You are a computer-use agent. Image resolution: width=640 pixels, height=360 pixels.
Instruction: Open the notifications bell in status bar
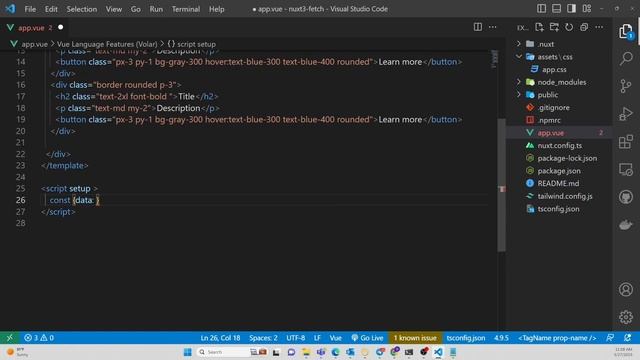coord(627,338)
